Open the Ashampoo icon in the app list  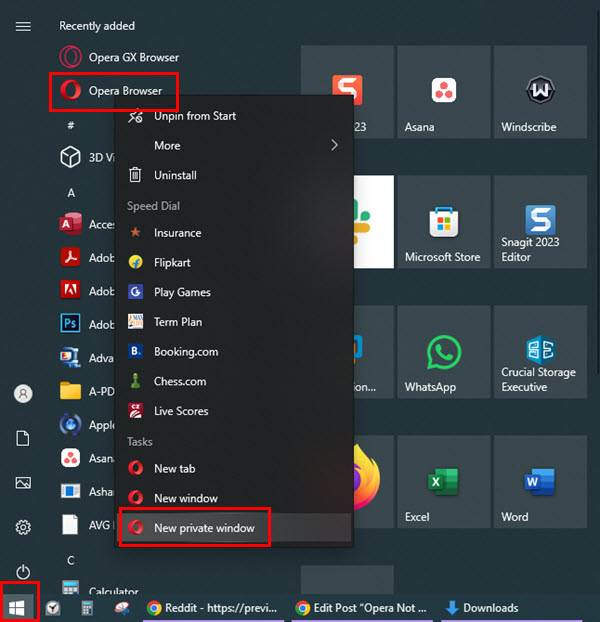pos(70,491)
